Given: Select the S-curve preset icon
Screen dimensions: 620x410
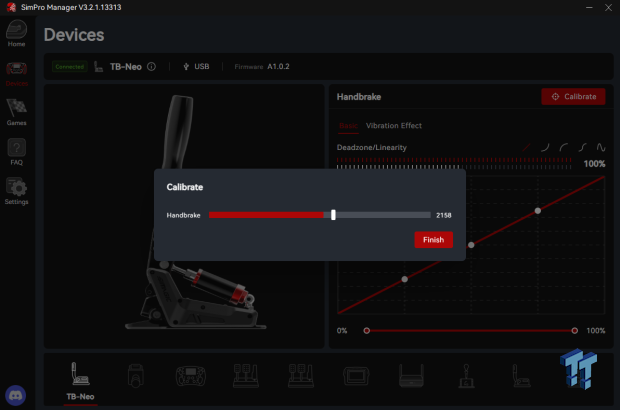Looking at the screenshot, I should 582,147.
